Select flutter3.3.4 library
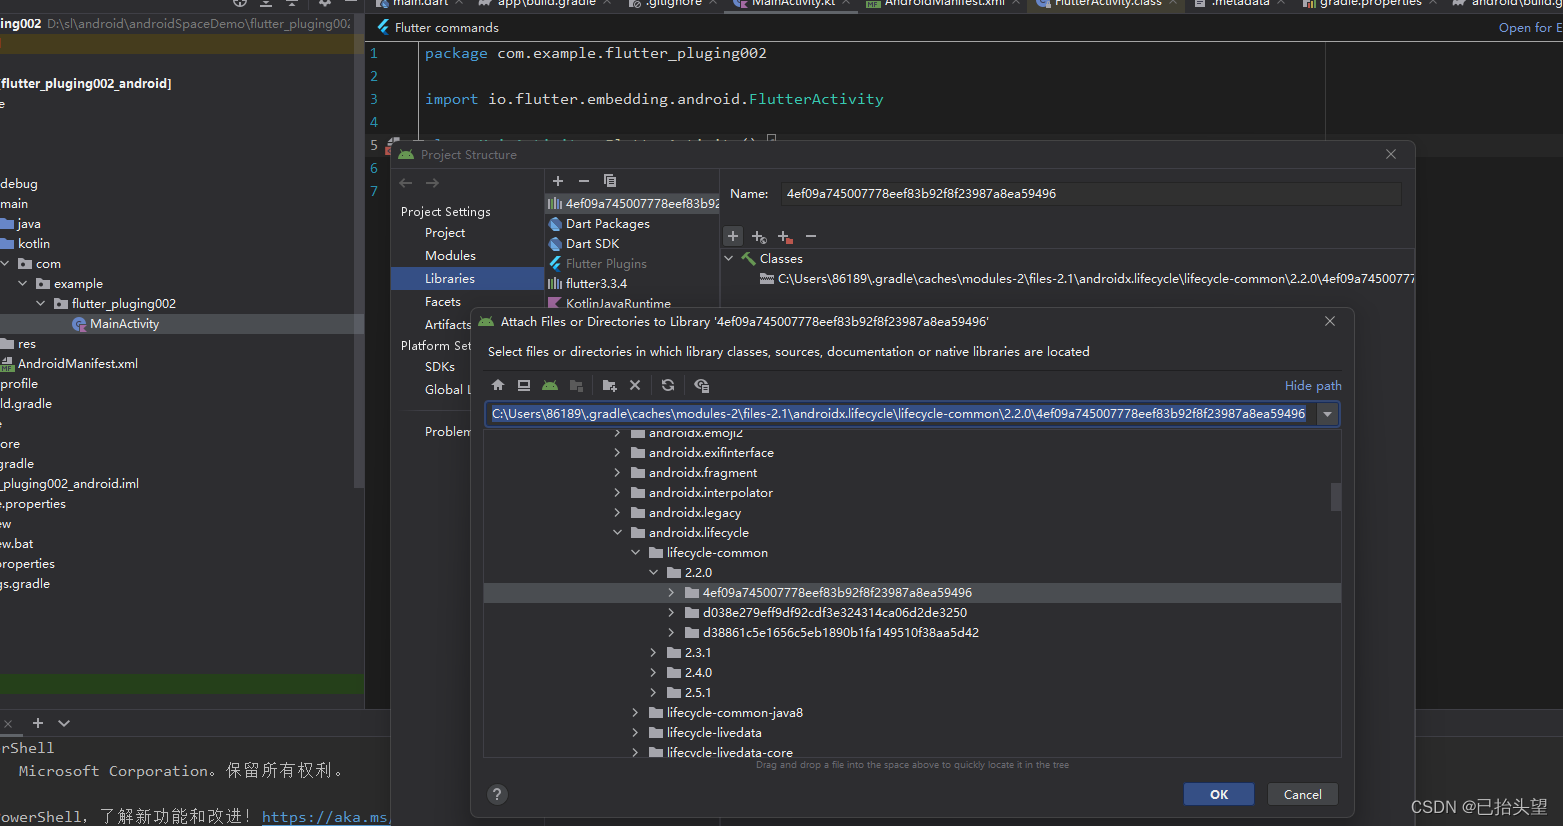The image size is (1563, 826). pyautogui.click(x=596, y=284)
